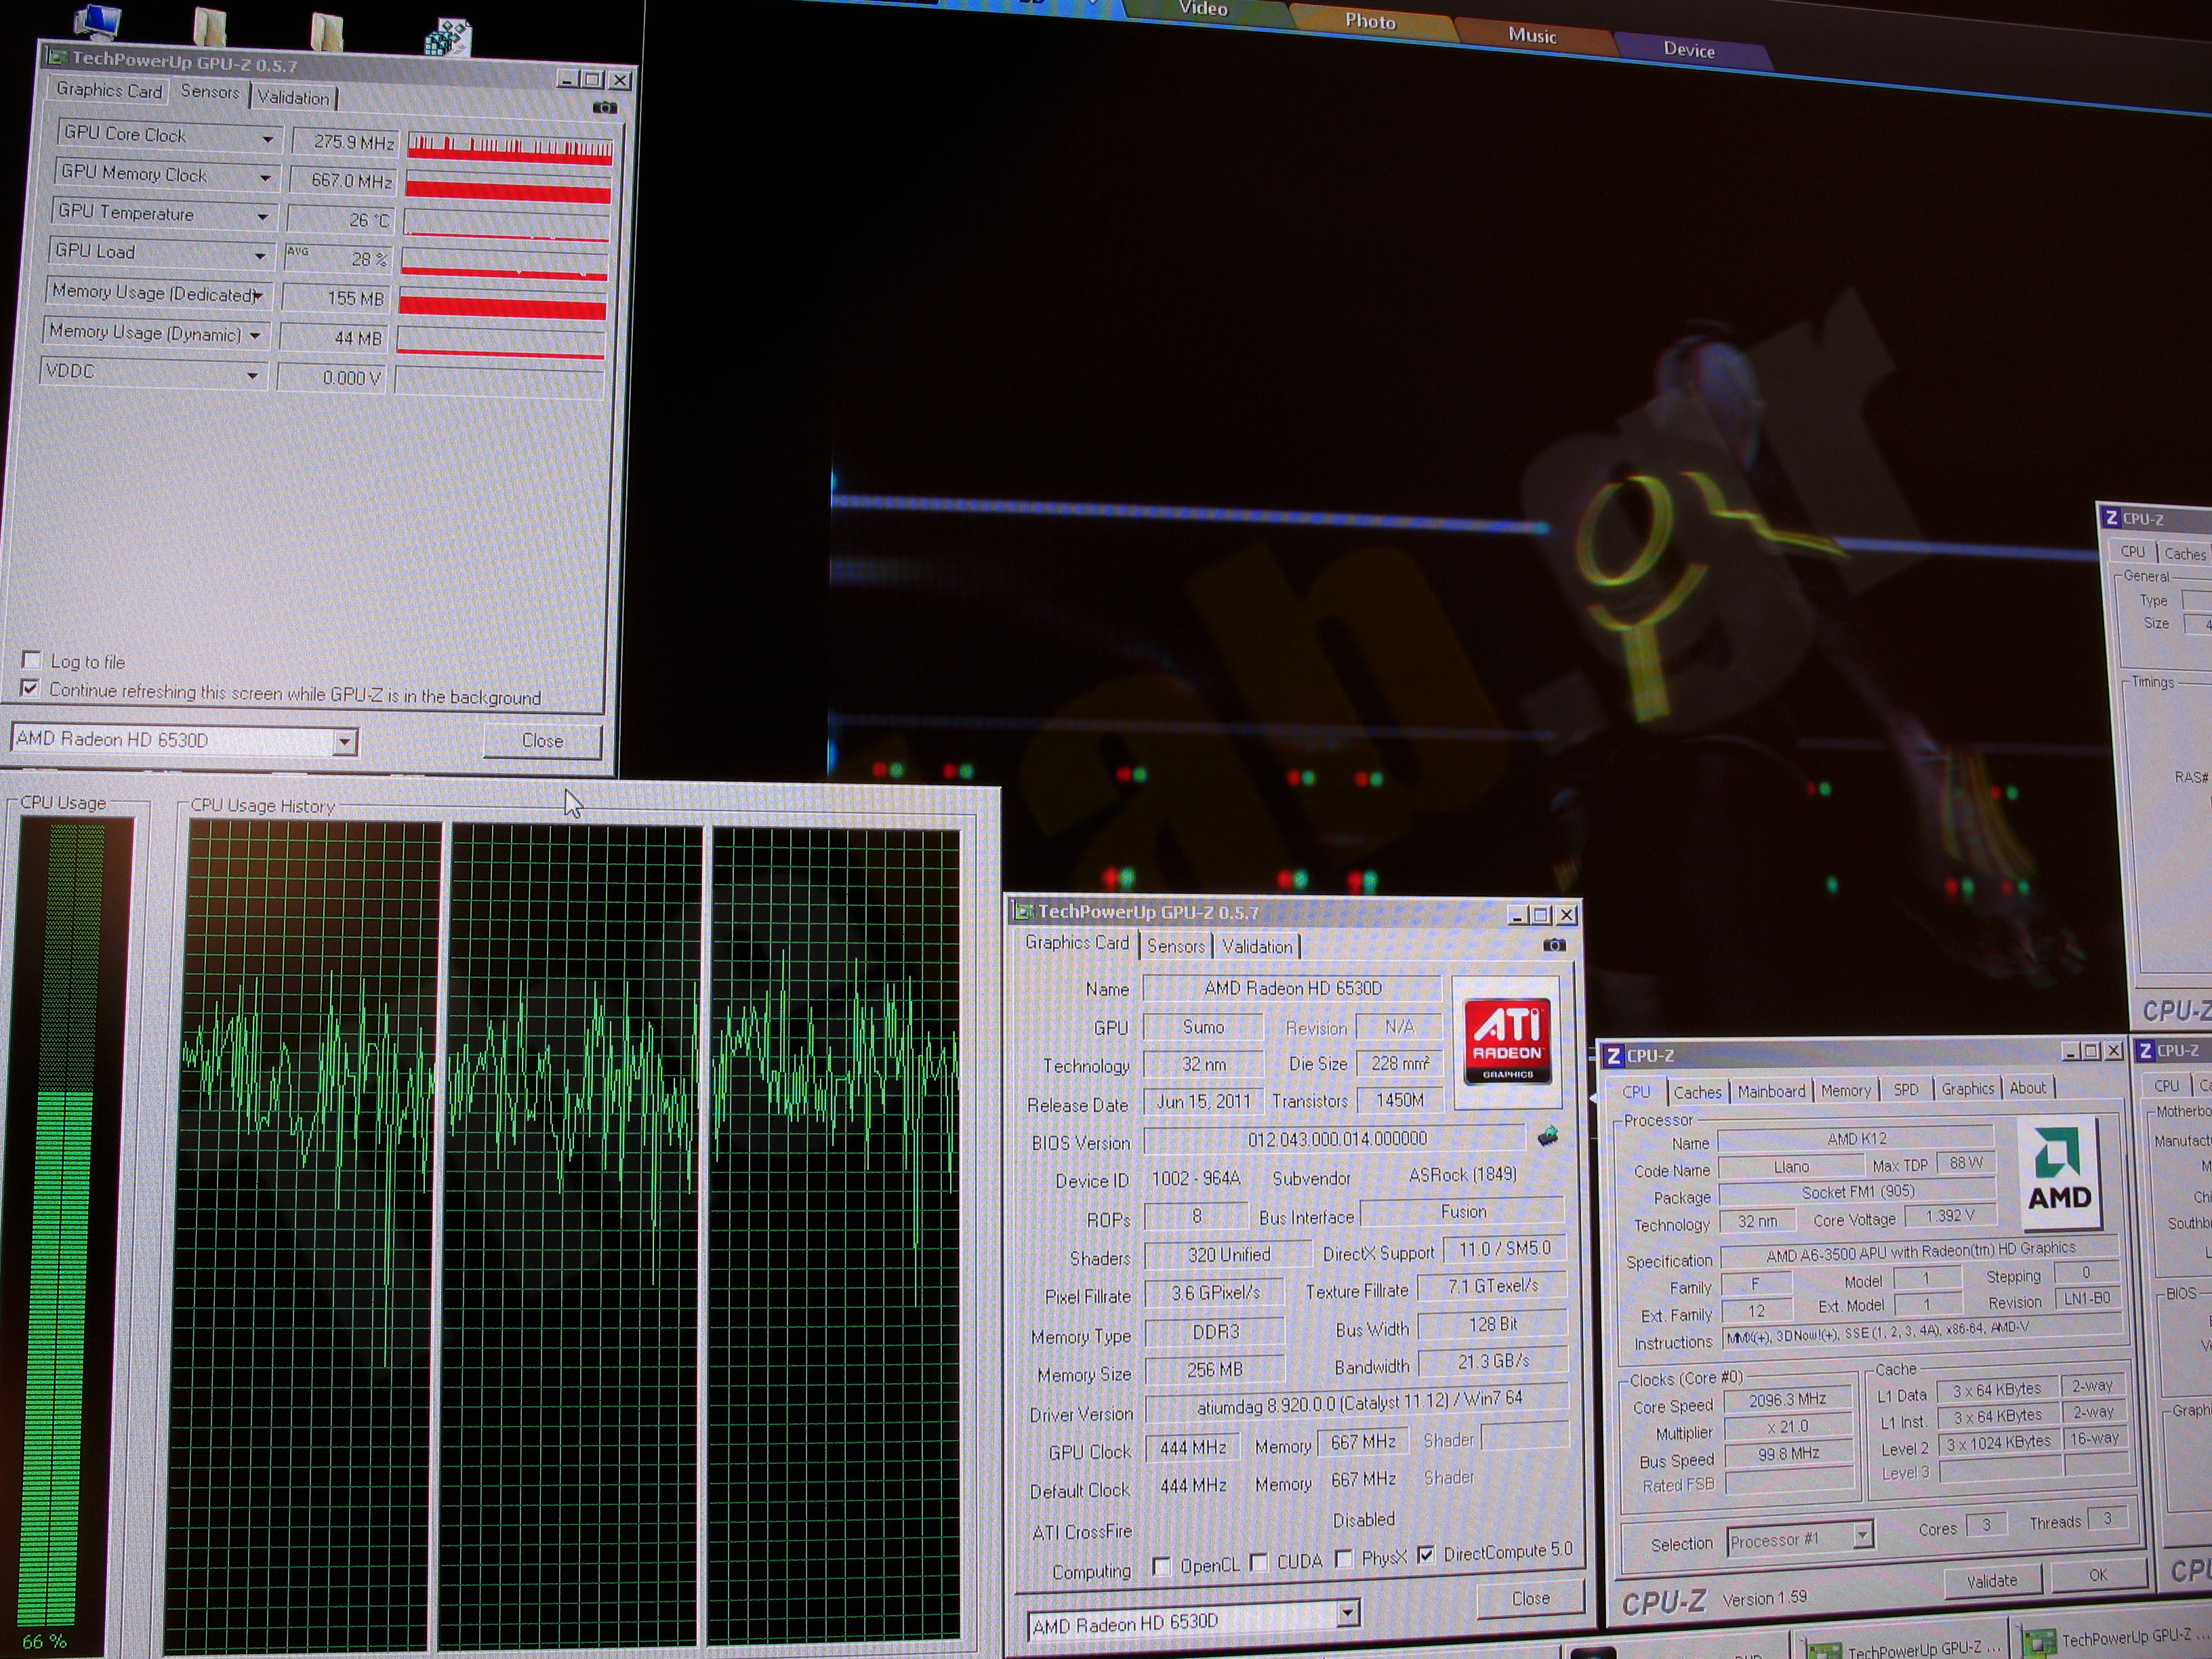Viewport: 2212px width, 1659px height.
Task: Toggle the DirectCompute 5.0 checkbox
Action: (x=1426, y=1554)
